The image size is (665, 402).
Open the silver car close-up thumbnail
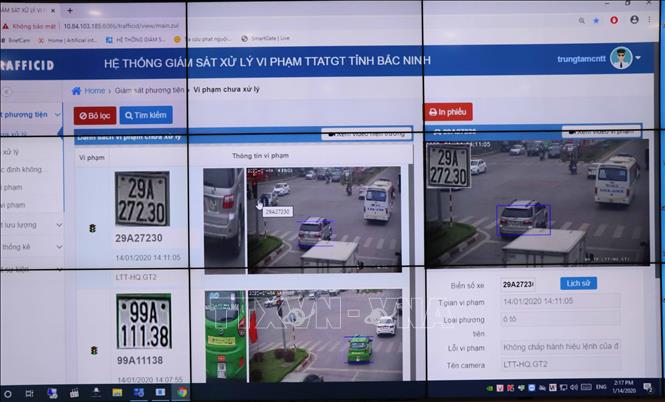224,221
